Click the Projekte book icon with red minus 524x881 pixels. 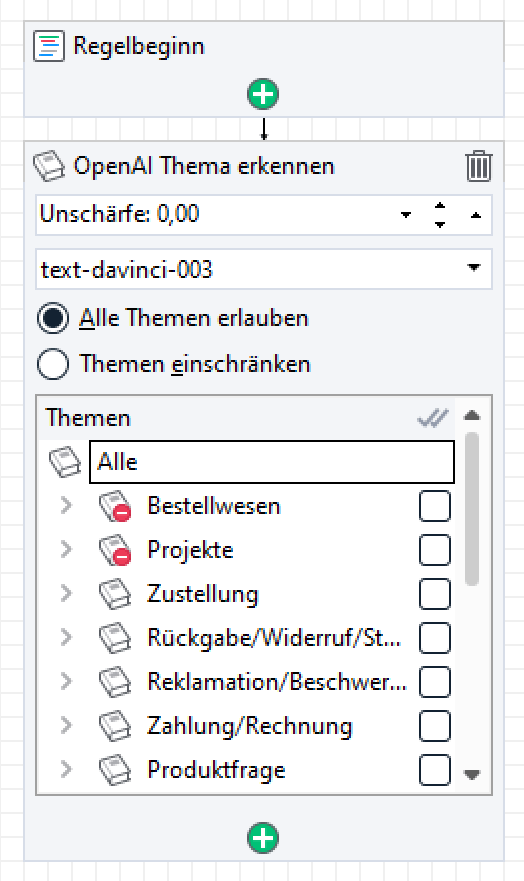[115, 550]
